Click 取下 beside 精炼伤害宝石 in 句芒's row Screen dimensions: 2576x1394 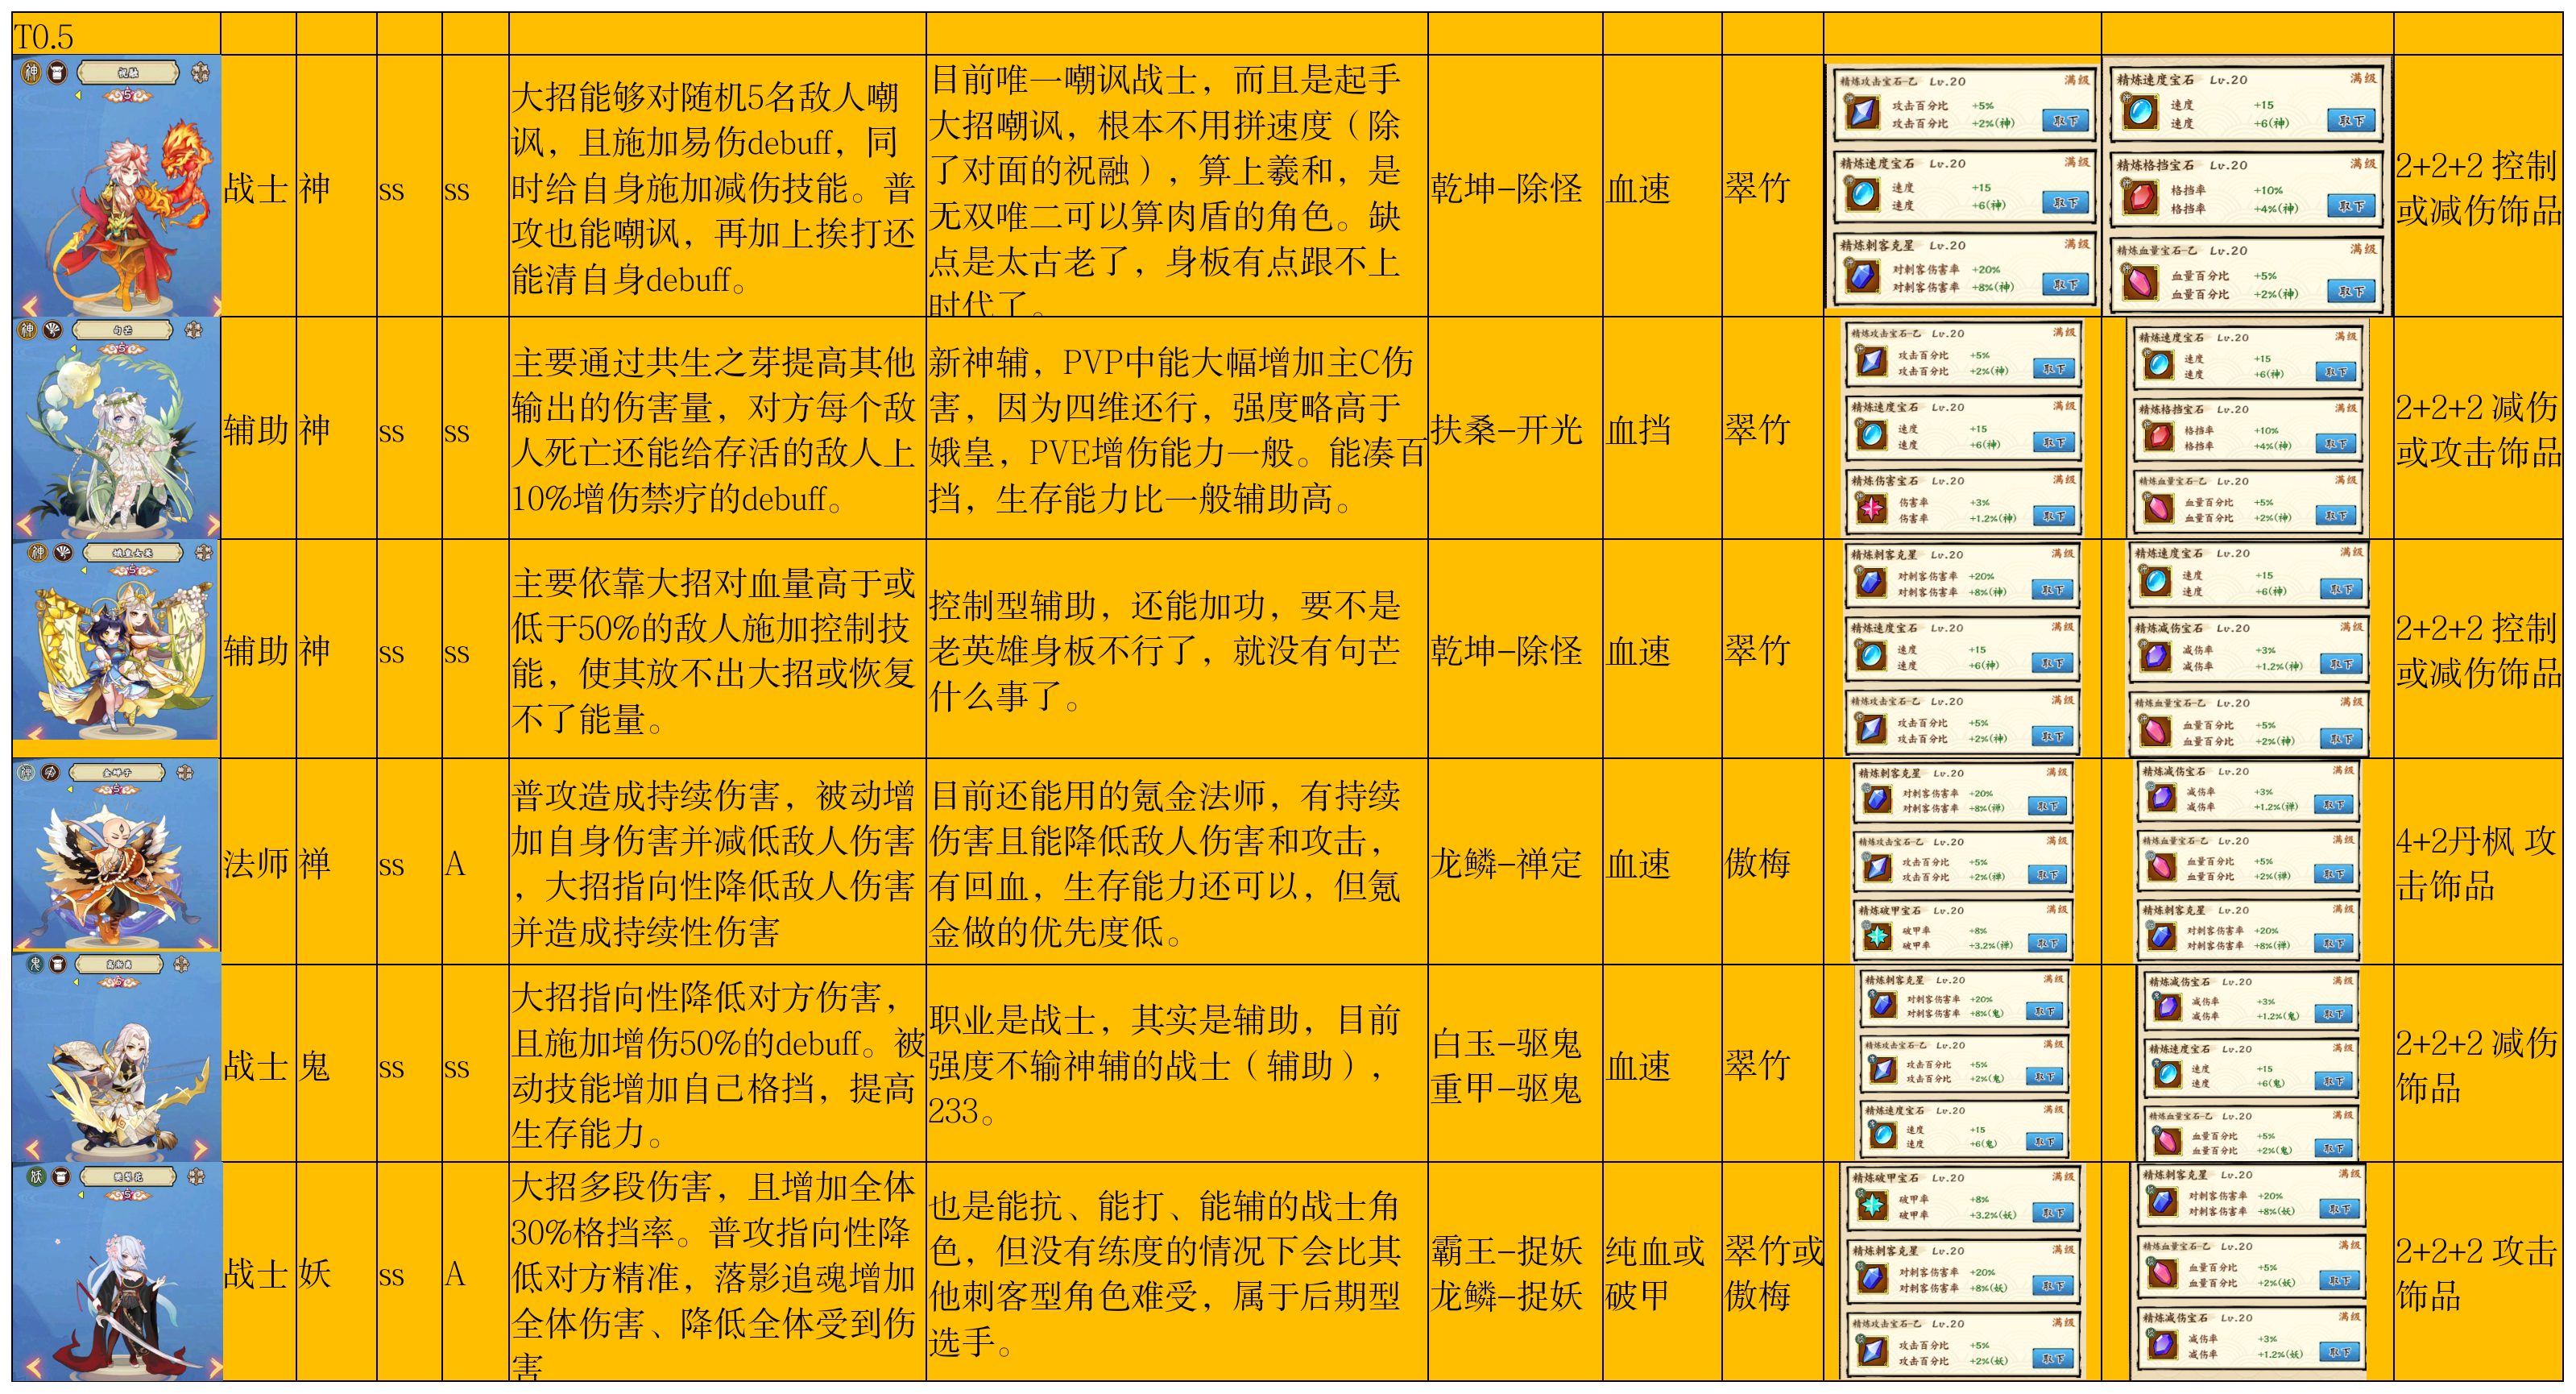coord(2054,516)
